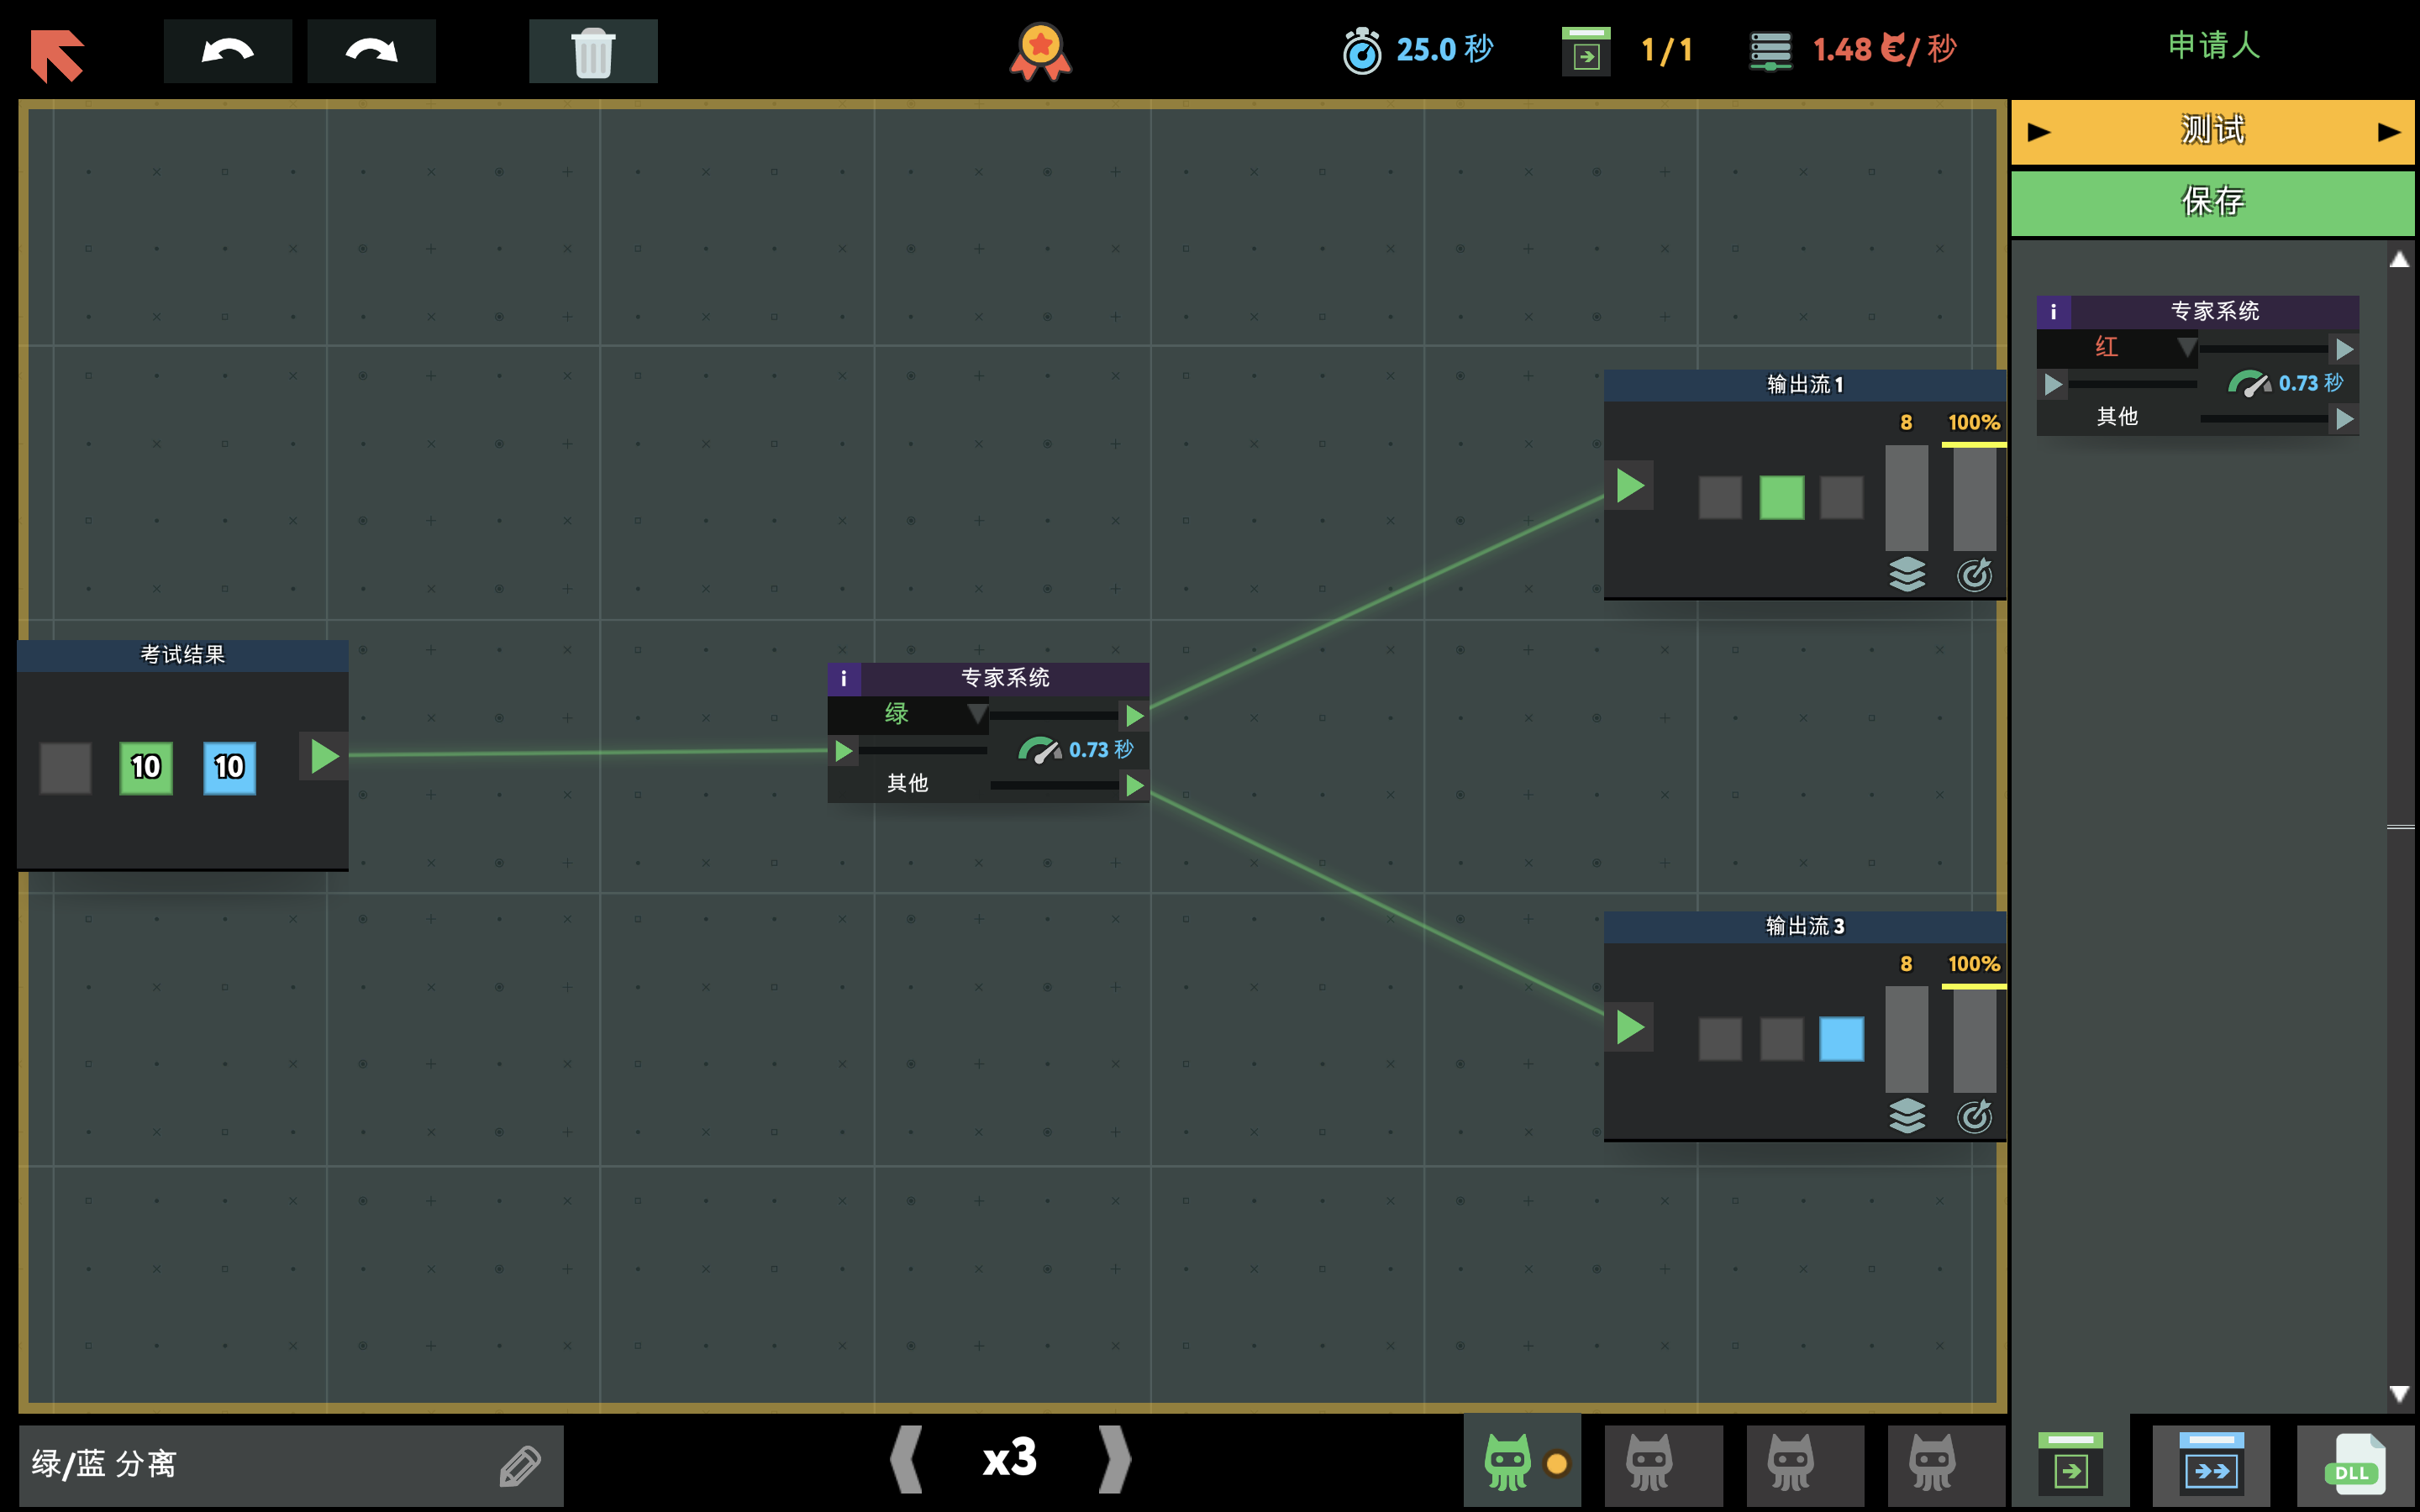Open the double-arrow blue panel tab

[x=2211, y=1465]
